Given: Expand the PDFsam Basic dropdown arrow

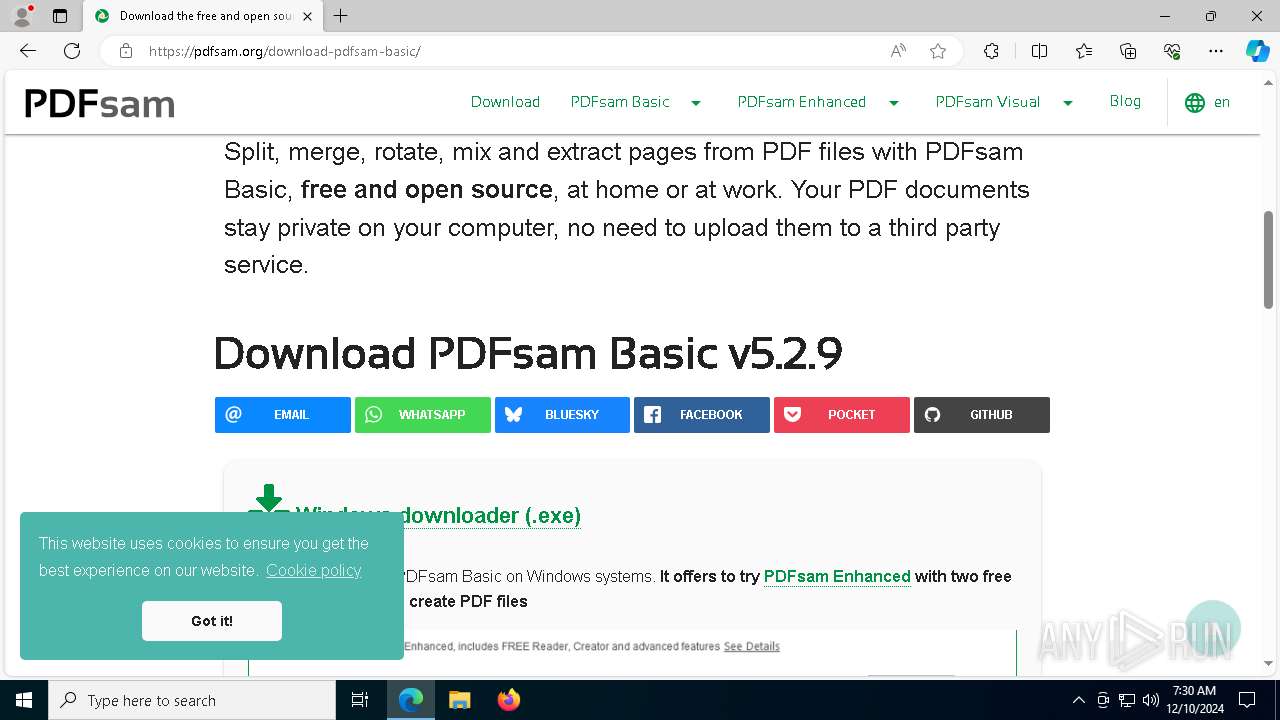Looking at the screenshot, I should [x=696, y=103].
